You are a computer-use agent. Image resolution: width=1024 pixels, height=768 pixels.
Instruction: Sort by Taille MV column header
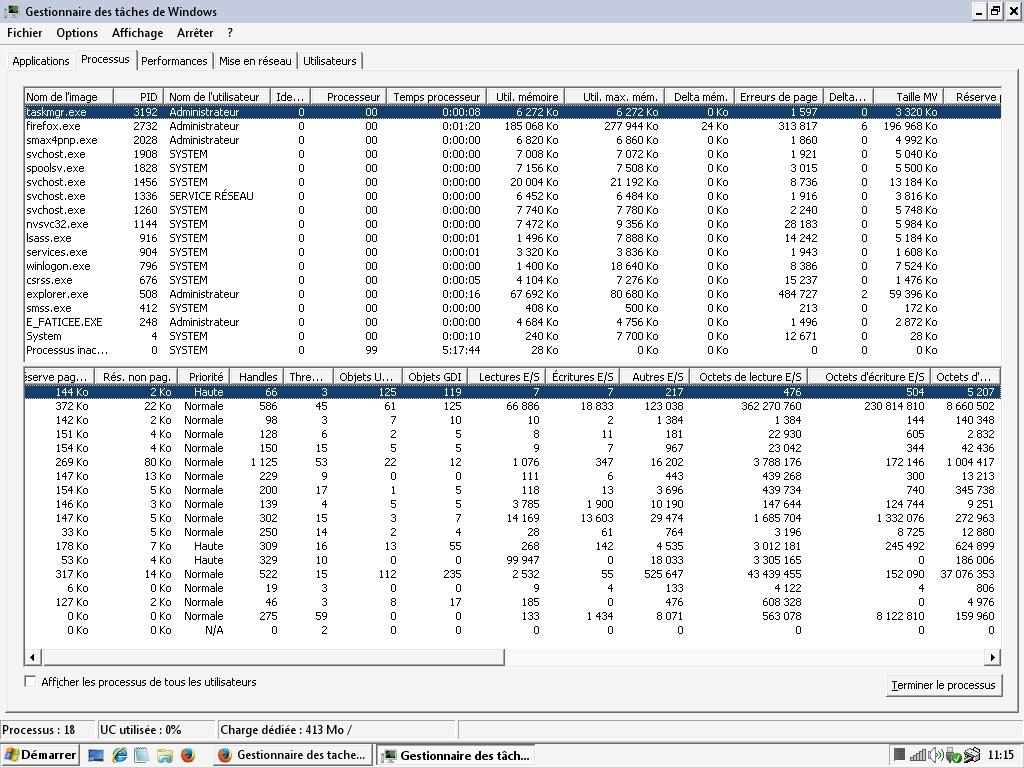click(908, 97)
